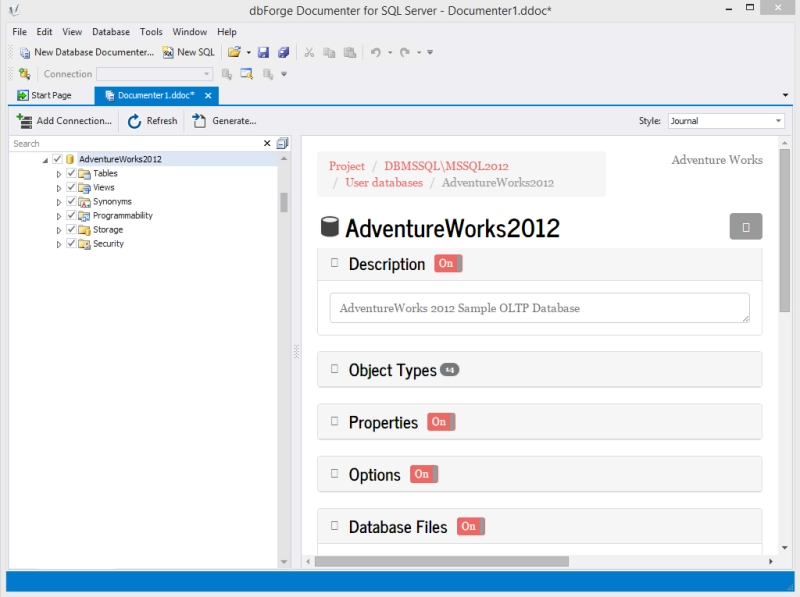Open the File menu
Viewport: 800px width, 597px height.
click(19, 32)
